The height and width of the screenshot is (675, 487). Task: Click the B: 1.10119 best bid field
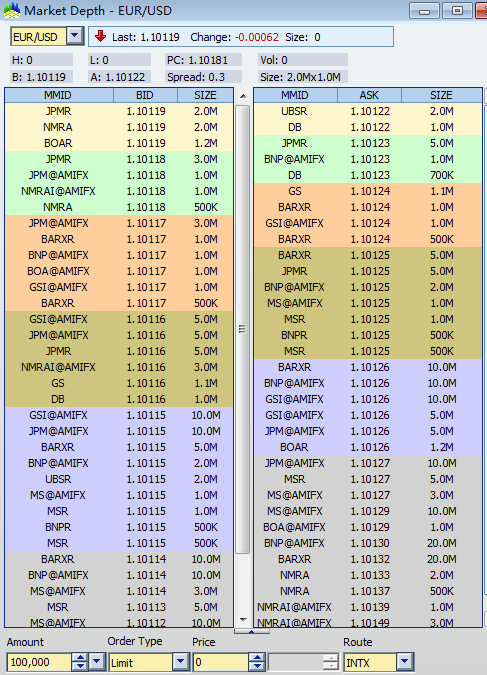41,77
